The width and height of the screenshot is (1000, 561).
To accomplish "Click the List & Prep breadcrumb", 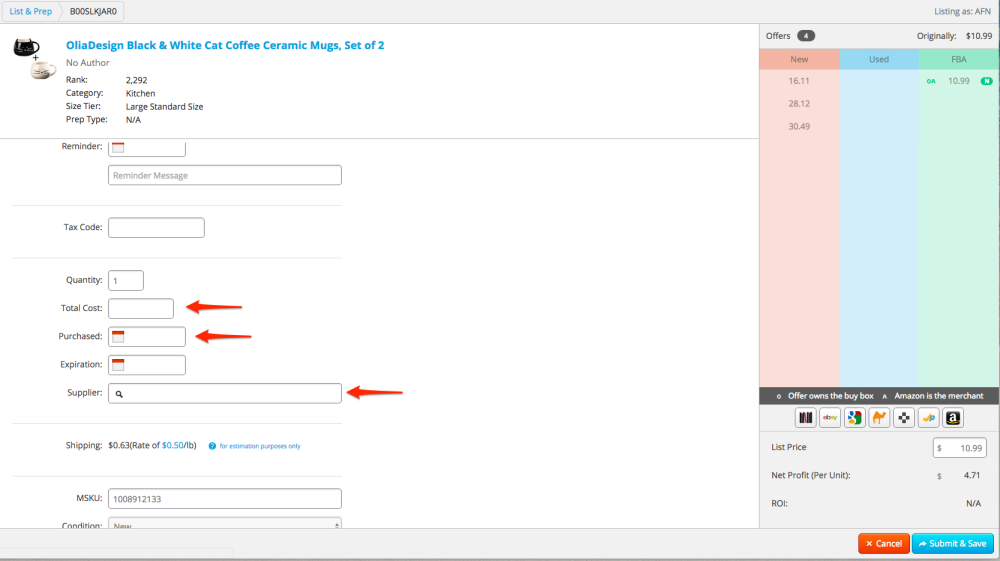I will click(31, 11).
